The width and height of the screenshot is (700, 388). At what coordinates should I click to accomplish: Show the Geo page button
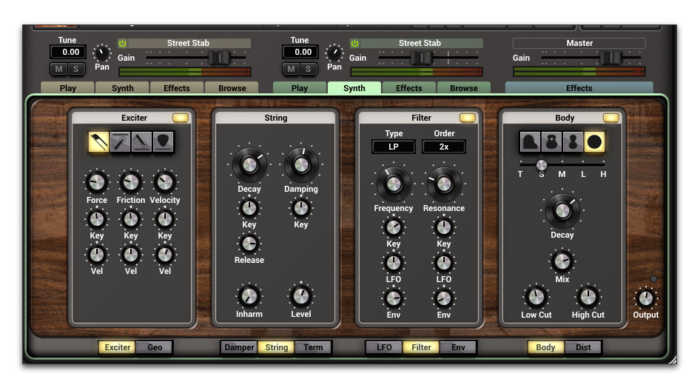coord(154,347)
